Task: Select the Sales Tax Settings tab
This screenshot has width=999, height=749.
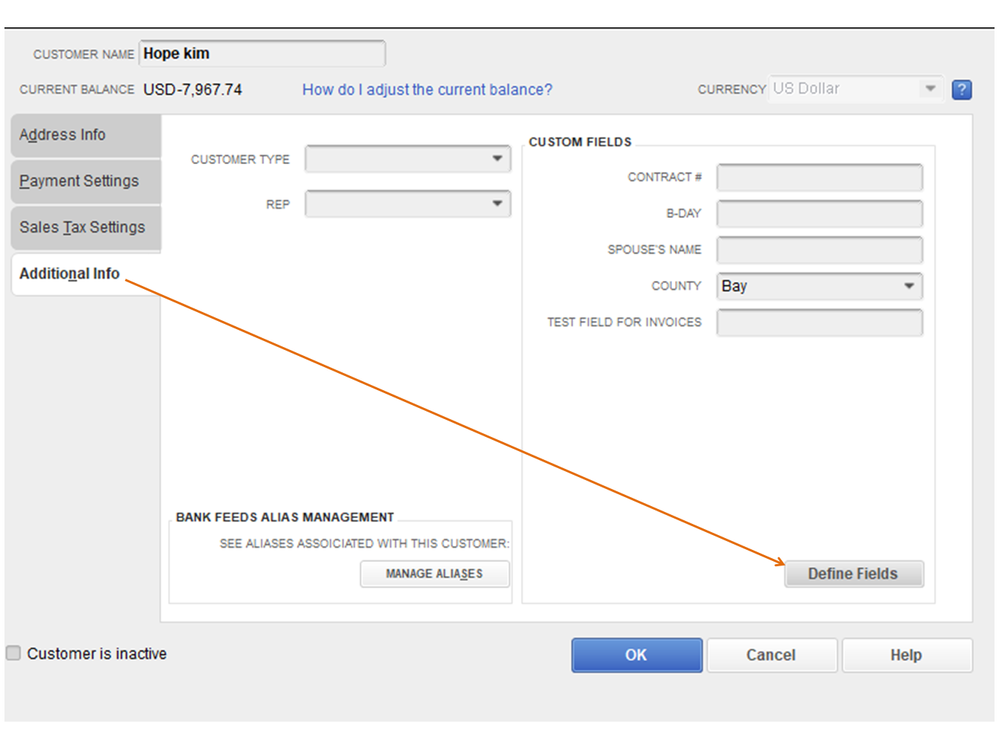Action: coord(85,227)
